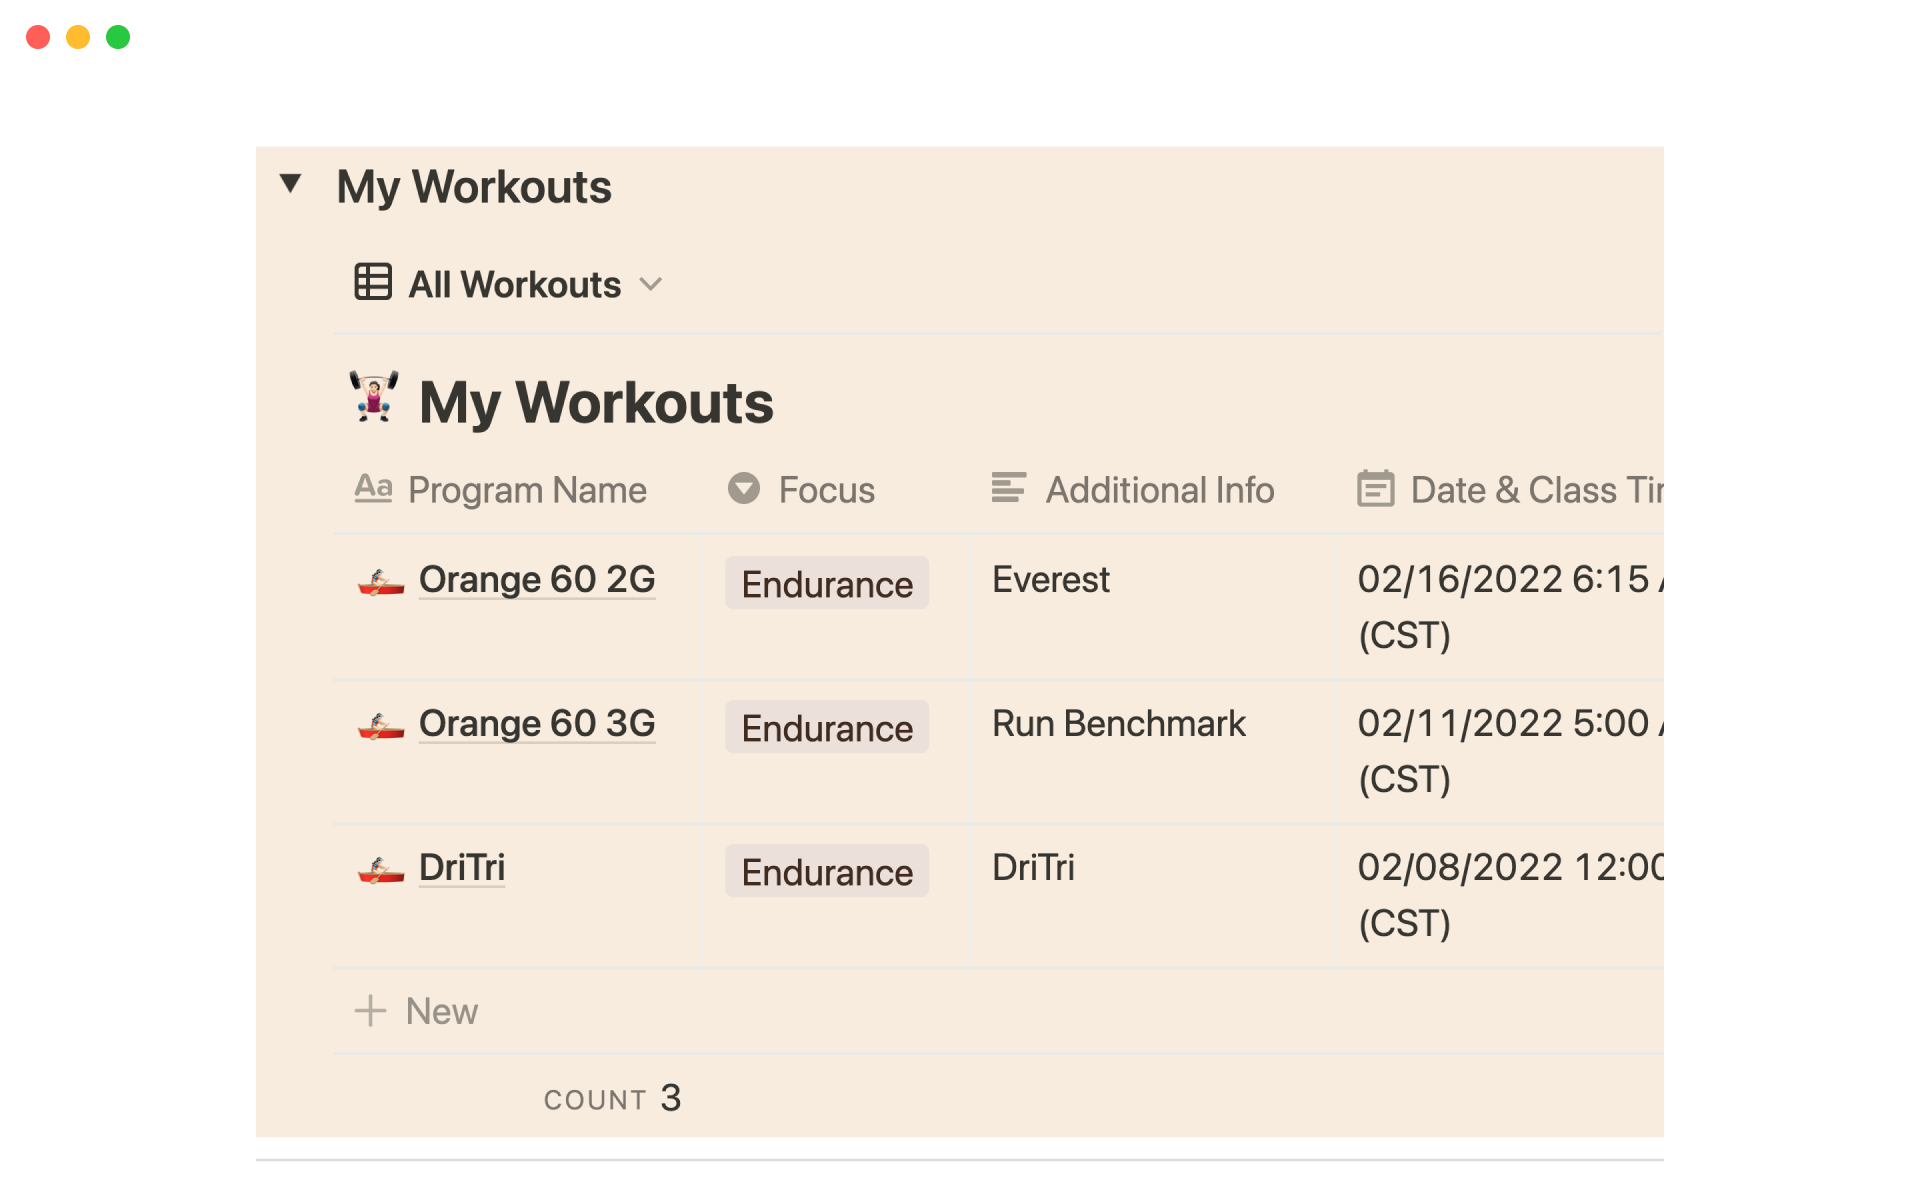Click the yellow minimize traffic light
The height and width of the screenshot is (1200, 1920).
[x=77, y=36]
